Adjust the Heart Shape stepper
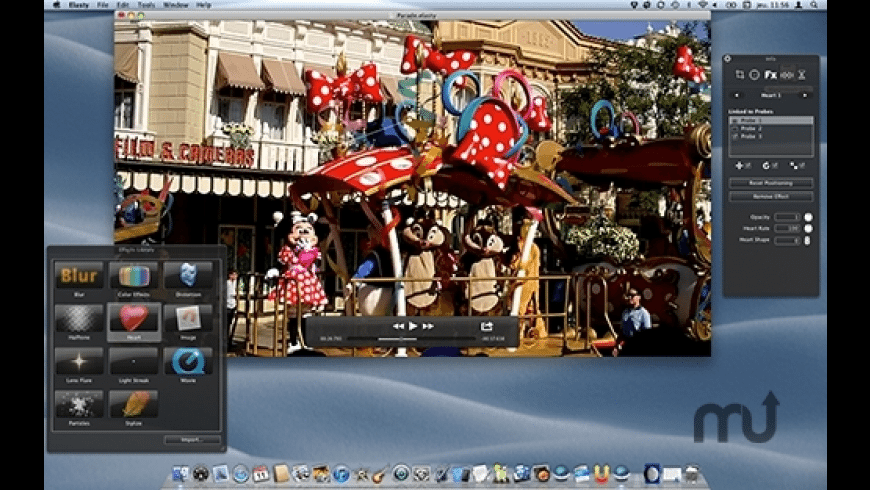870x490 pixels. point(808,240)
